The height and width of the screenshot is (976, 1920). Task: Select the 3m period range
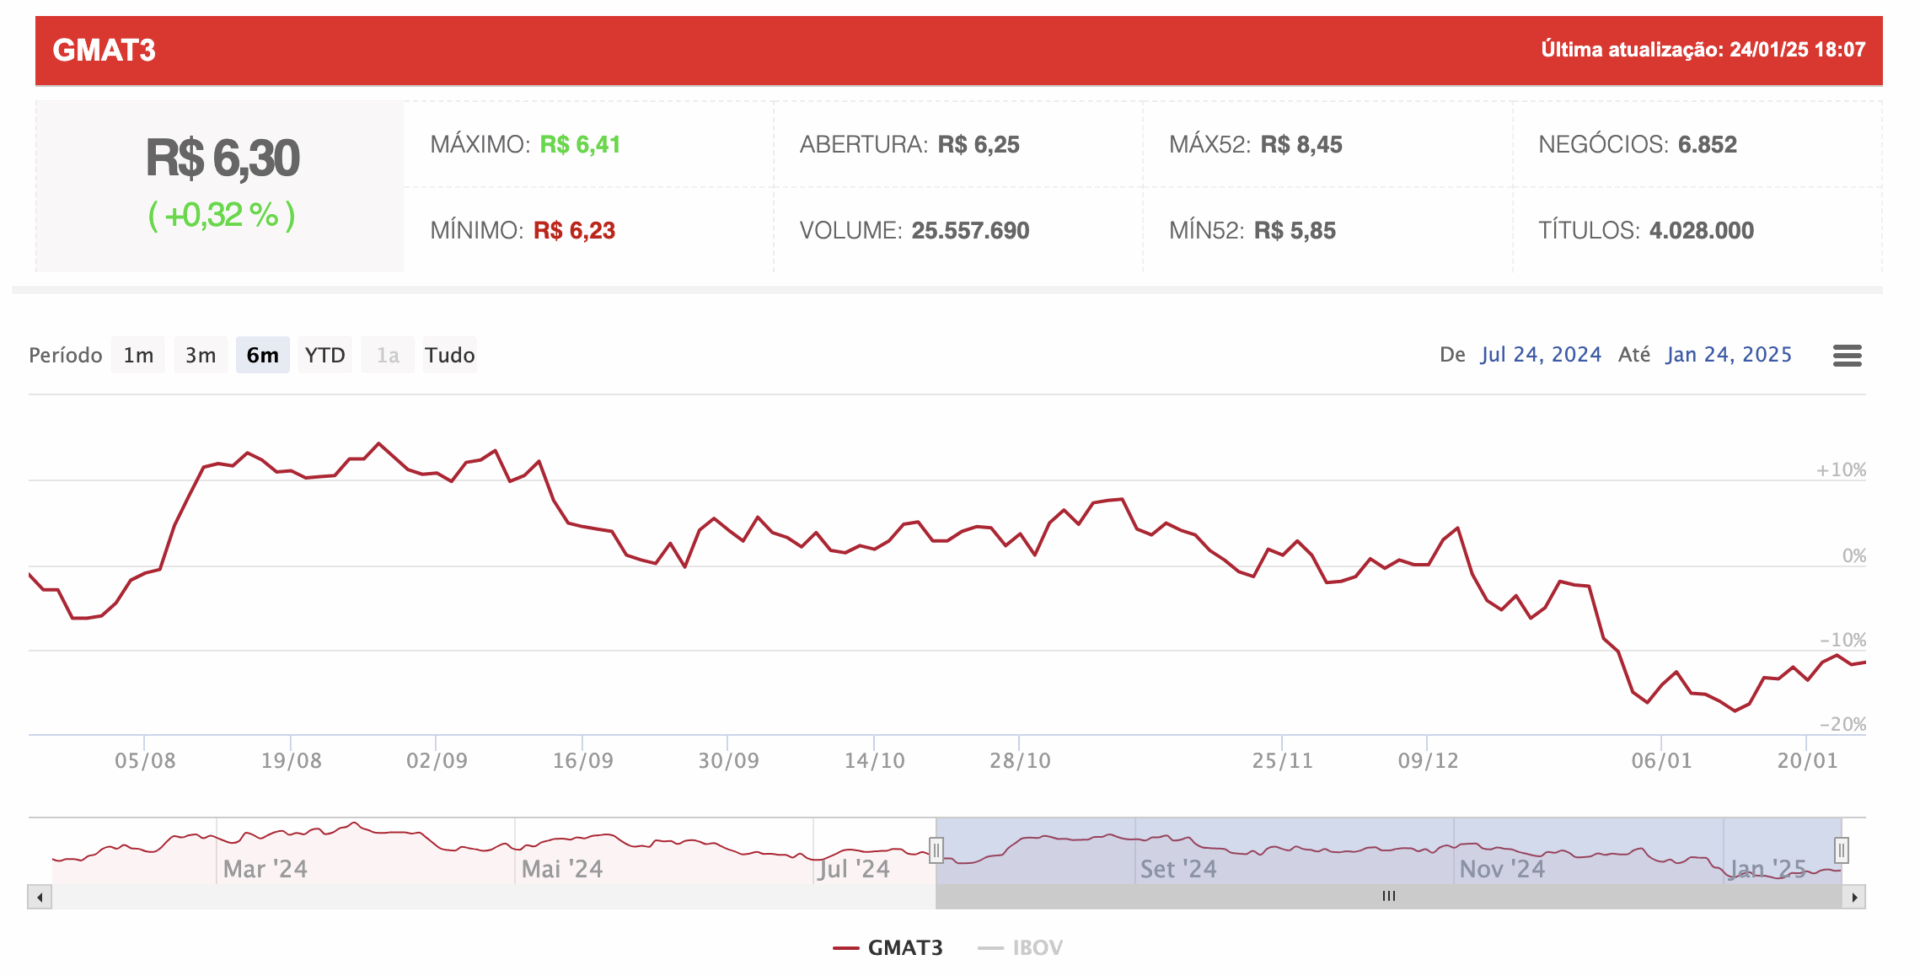point(200,355)
